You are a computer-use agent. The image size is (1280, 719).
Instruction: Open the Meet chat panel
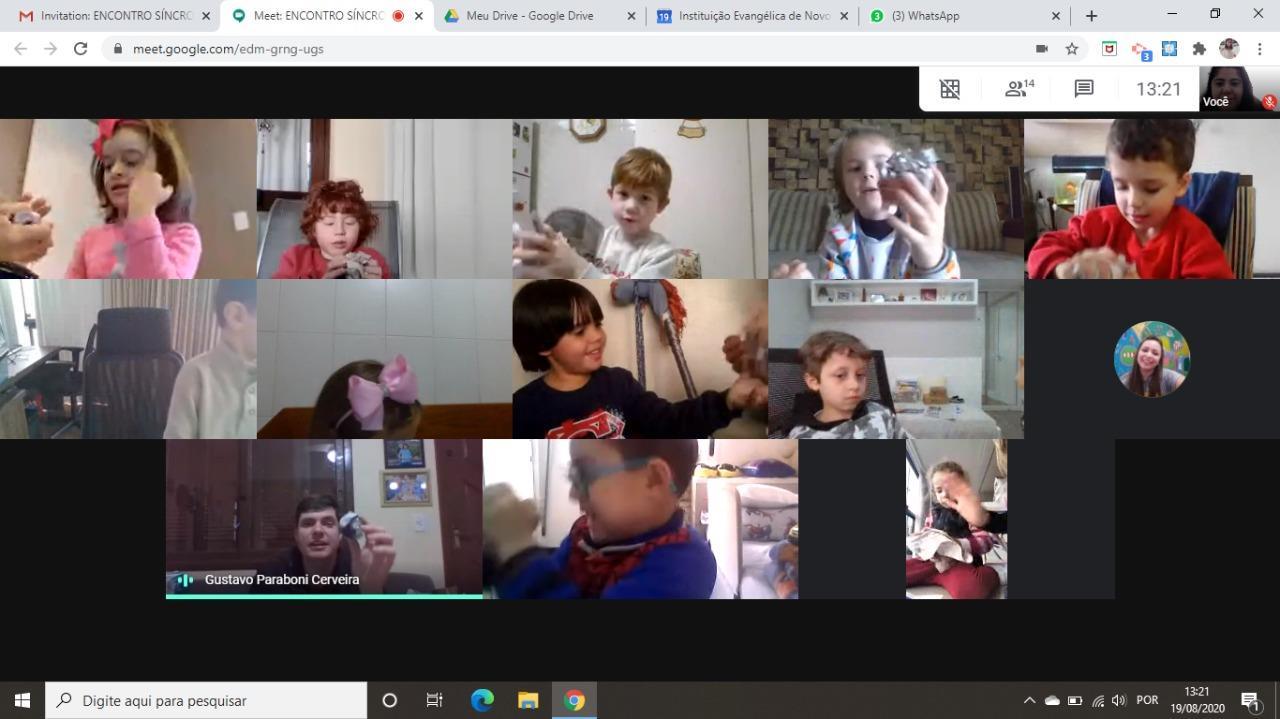[1084, 89]
